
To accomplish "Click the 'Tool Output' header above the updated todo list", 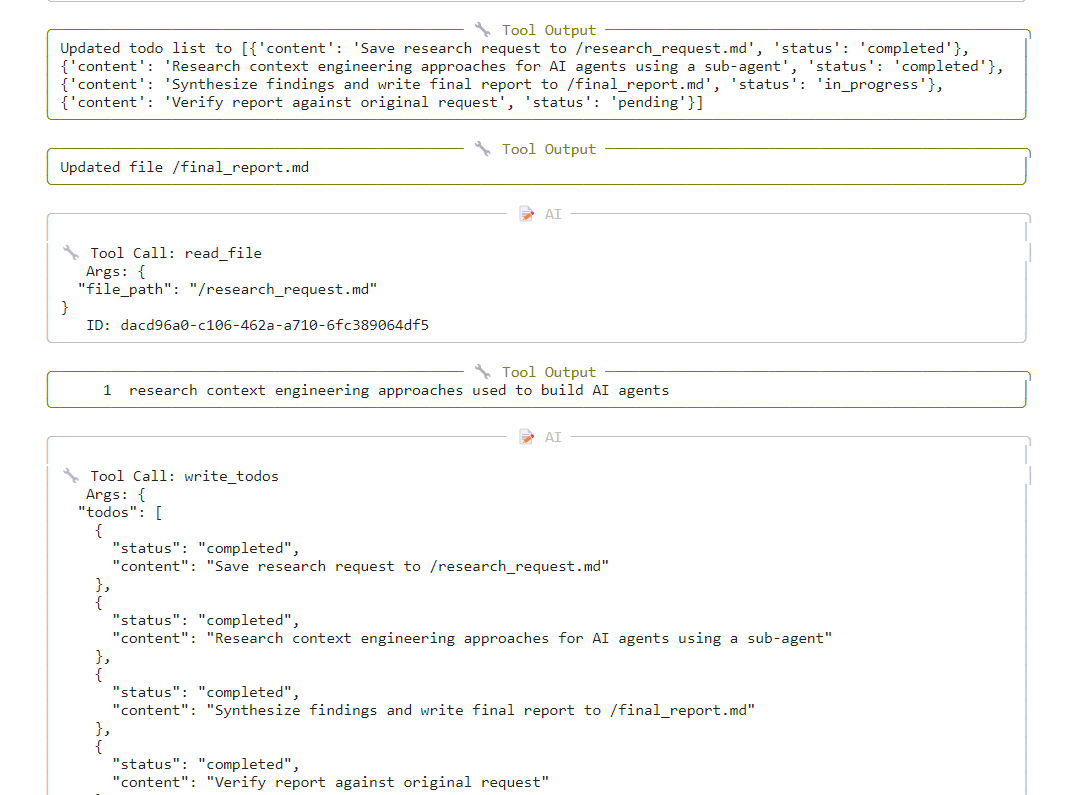I will coord(549,30).
